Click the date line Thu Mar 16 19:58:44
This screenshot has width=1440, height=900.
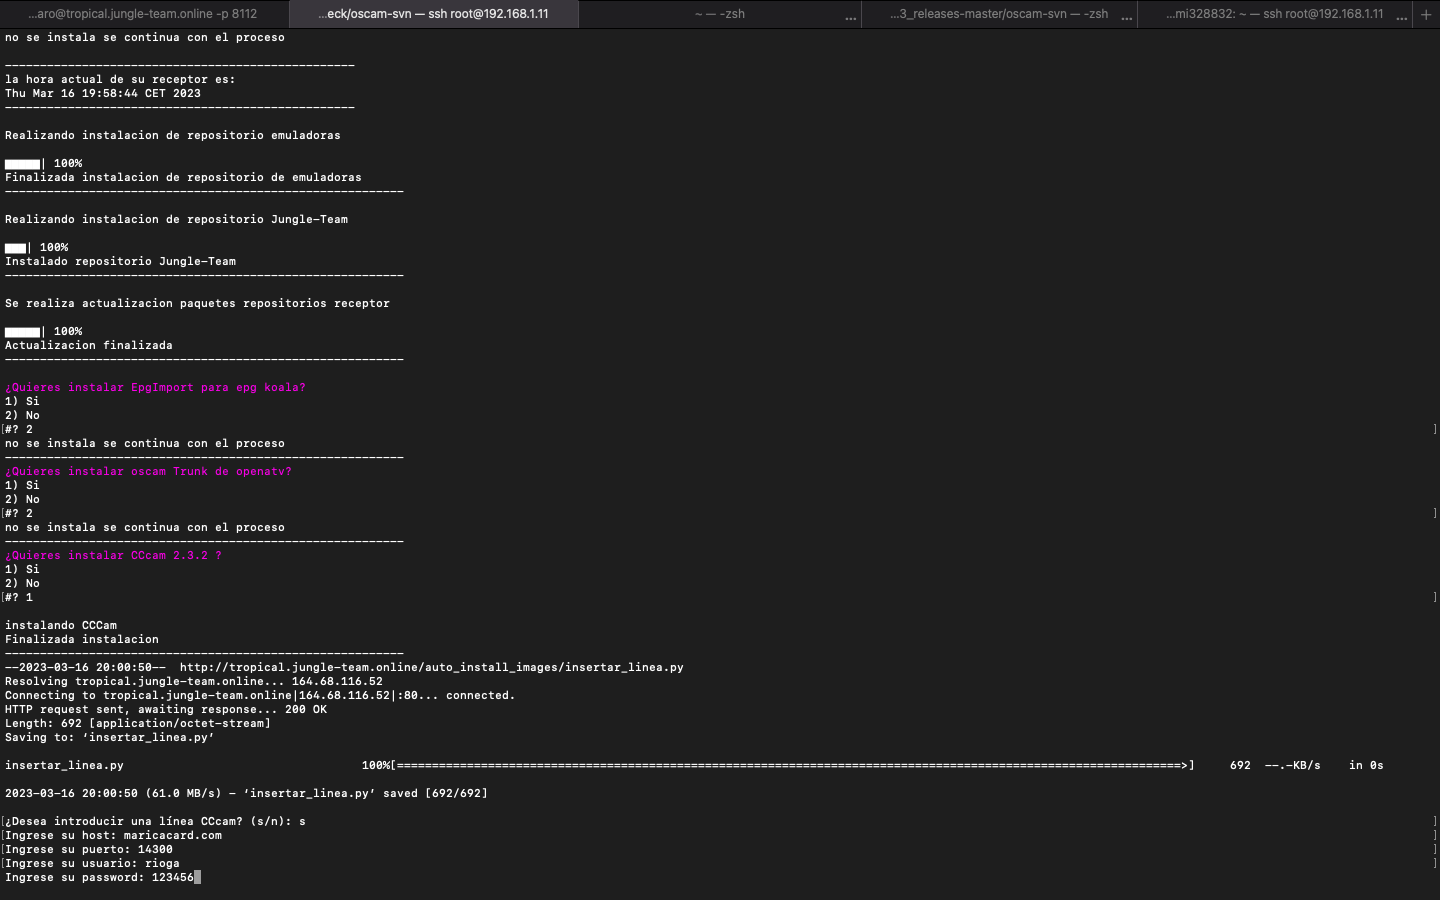coord(102,93)
